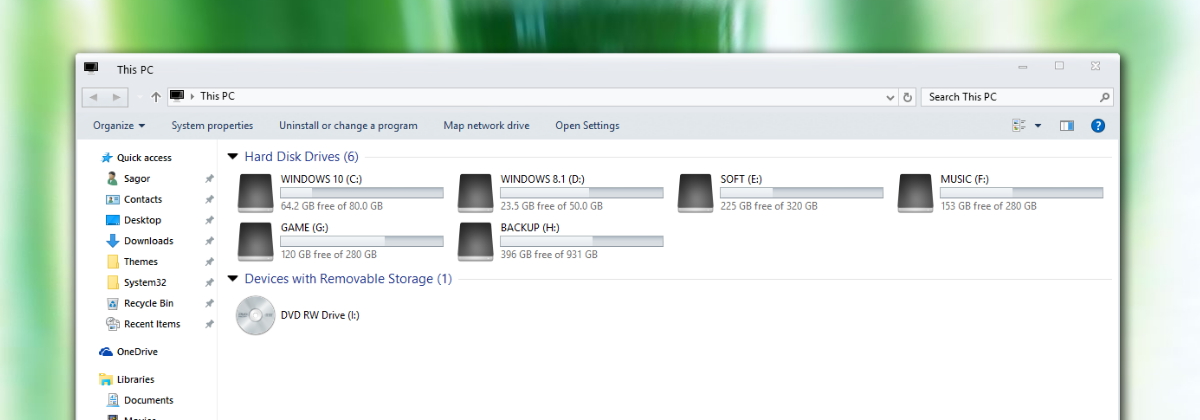This screenshot has height=420, width=1200.
Task: Click Open Settings in toolbar
Action: pyautogui.click(x=587, y=126)
